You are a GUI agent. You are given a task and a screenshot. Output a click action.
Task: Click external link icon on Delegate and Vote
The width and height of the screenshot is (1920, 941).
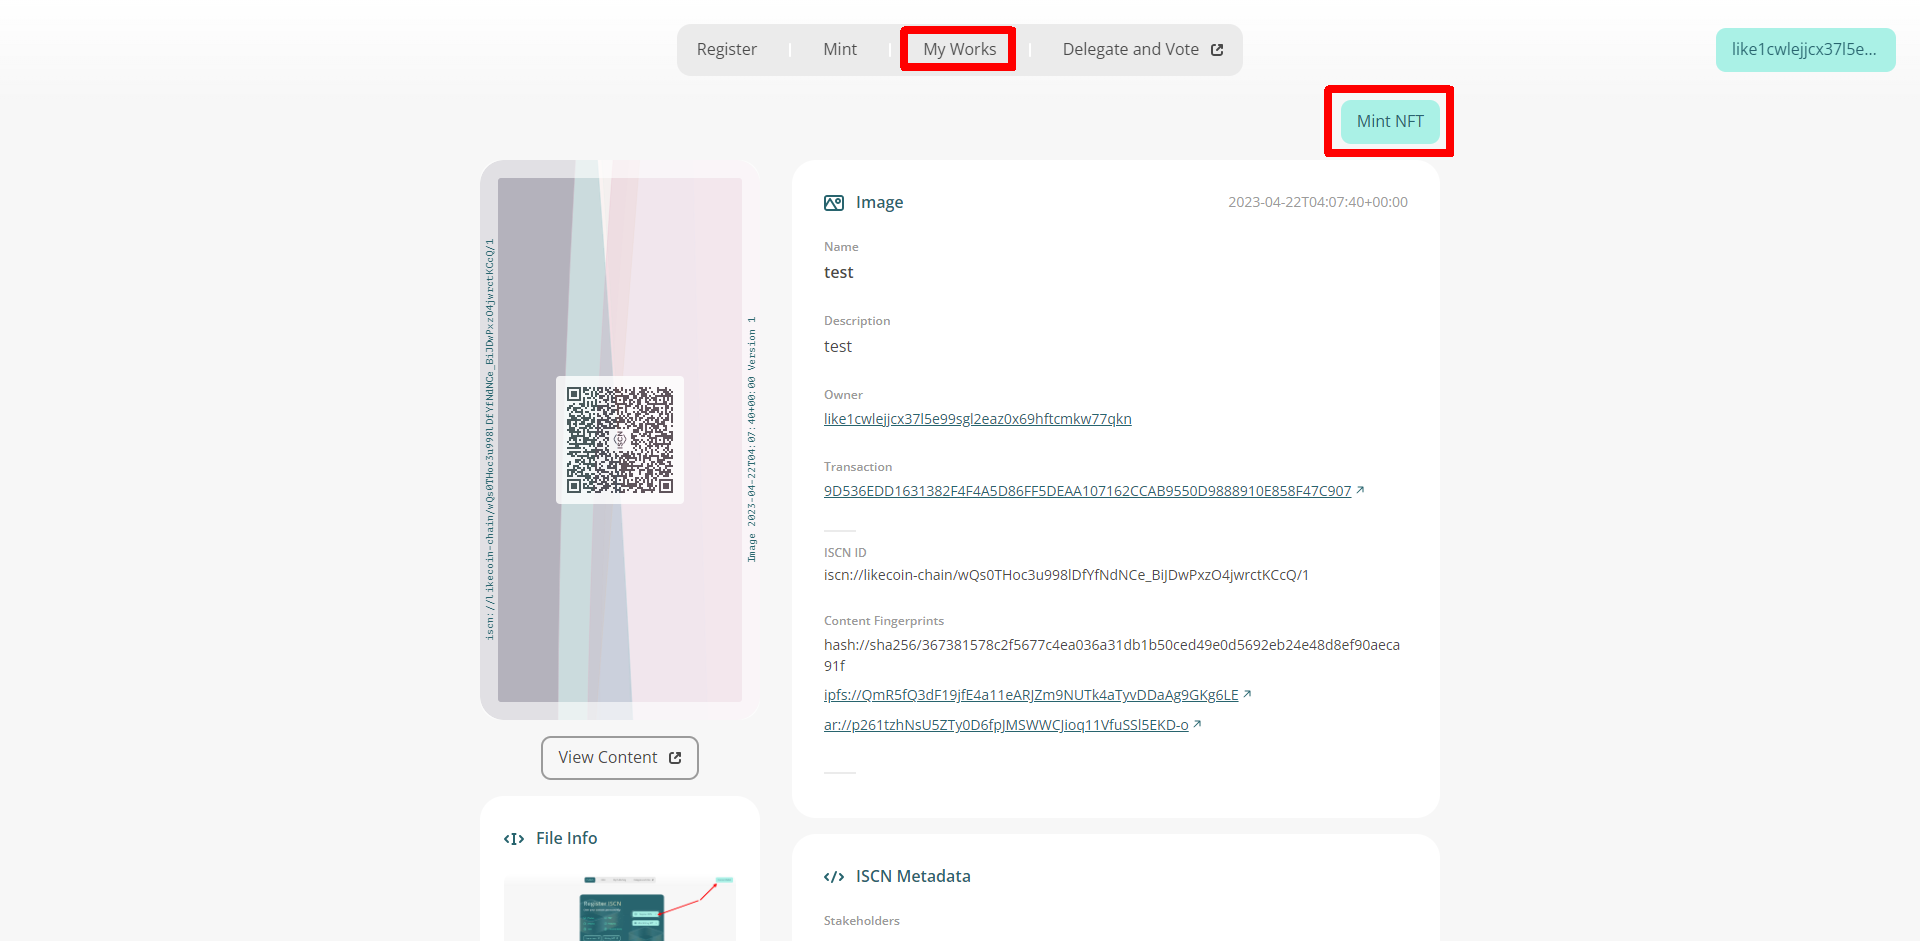pos(1217,50)
